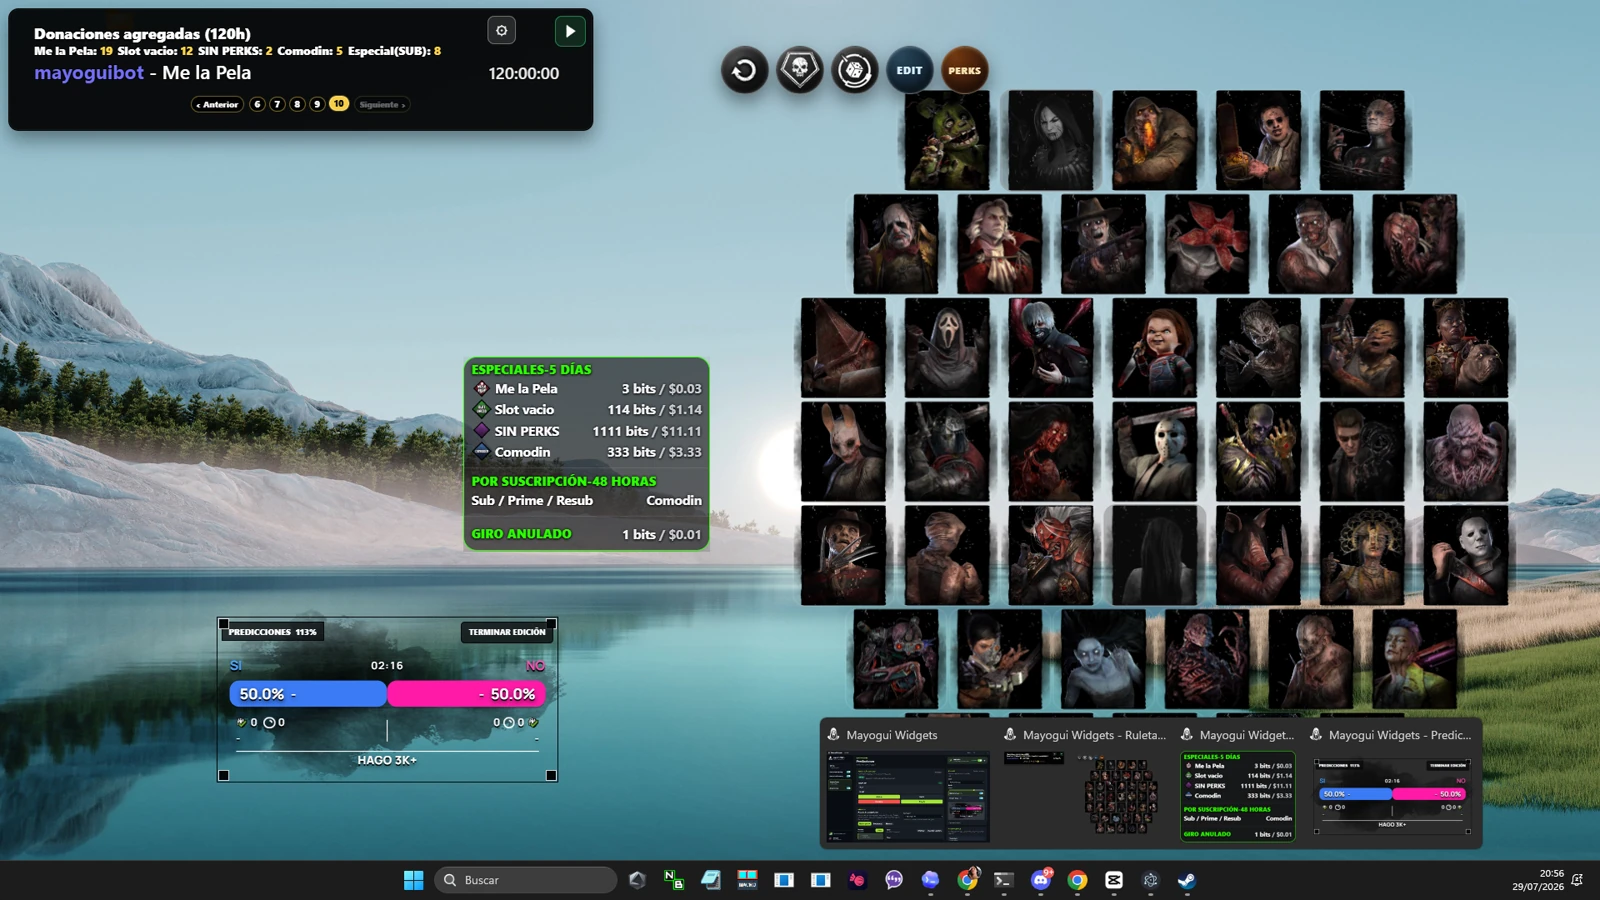Viewport: 1600px width, 900px height.
Task: Open the terminal taskbar icon
Action: (x=1003, y=880)
